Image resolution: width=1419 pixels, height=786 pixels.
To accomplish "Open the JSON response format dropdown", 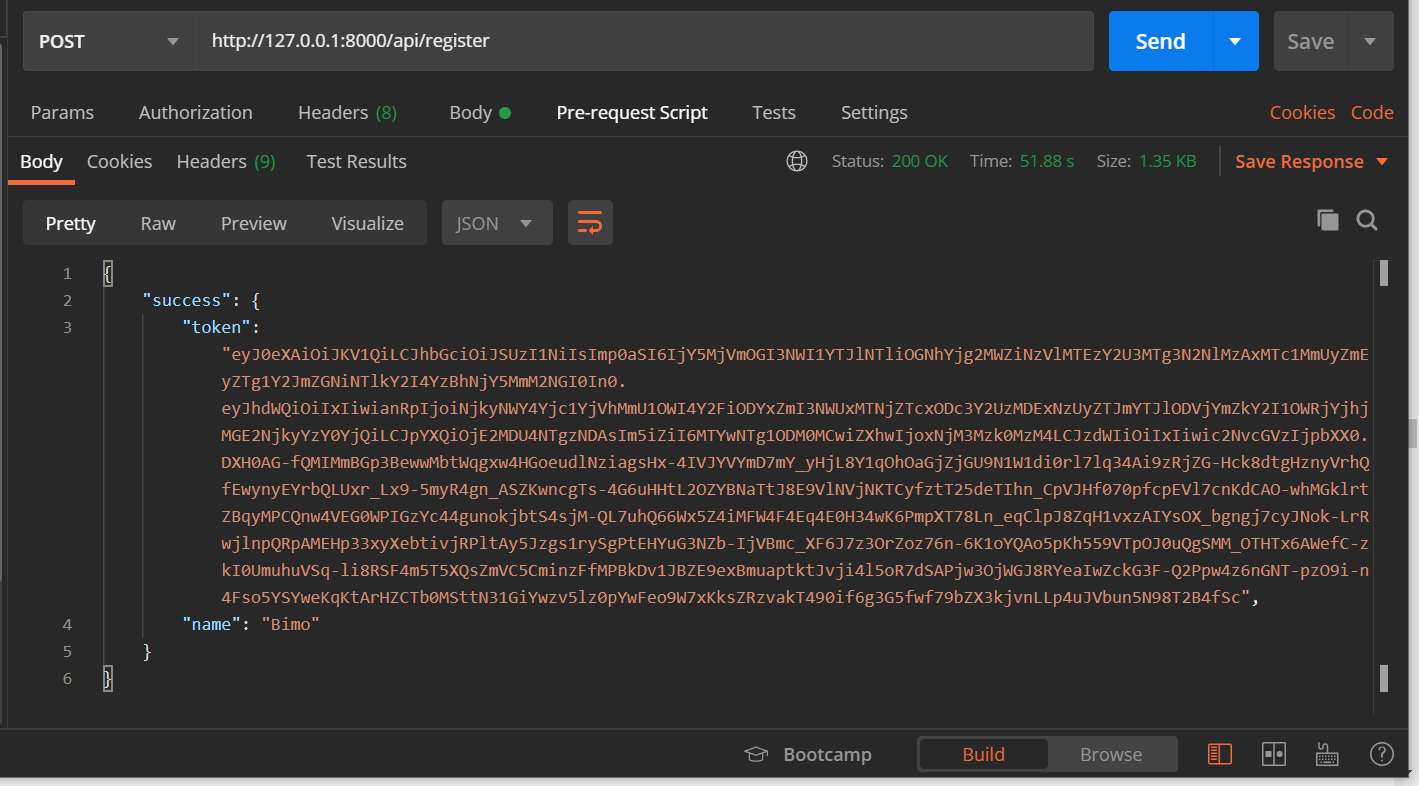I will pos(496,222).
